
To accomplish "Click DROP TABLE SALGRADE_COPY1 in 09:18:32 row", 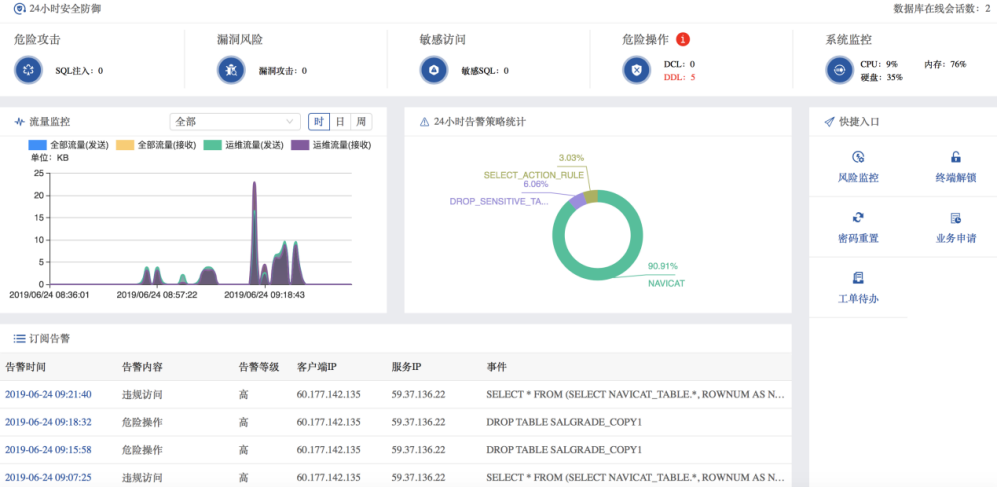I will (564, 422).
